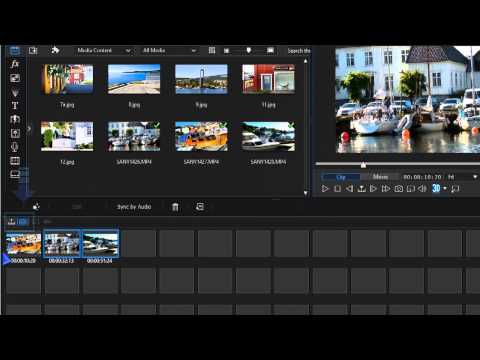
Task: Take a snapshot with the camera icon
Action: pyautogui.click(x=398, y=189)
